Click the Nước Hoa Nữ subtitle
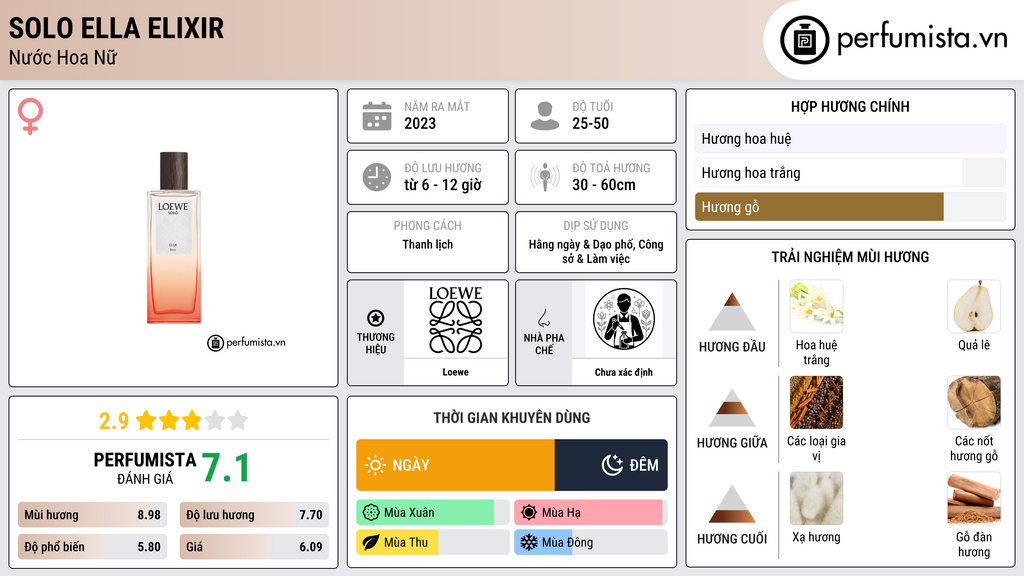1024x576 pixels. click(63, 57)
